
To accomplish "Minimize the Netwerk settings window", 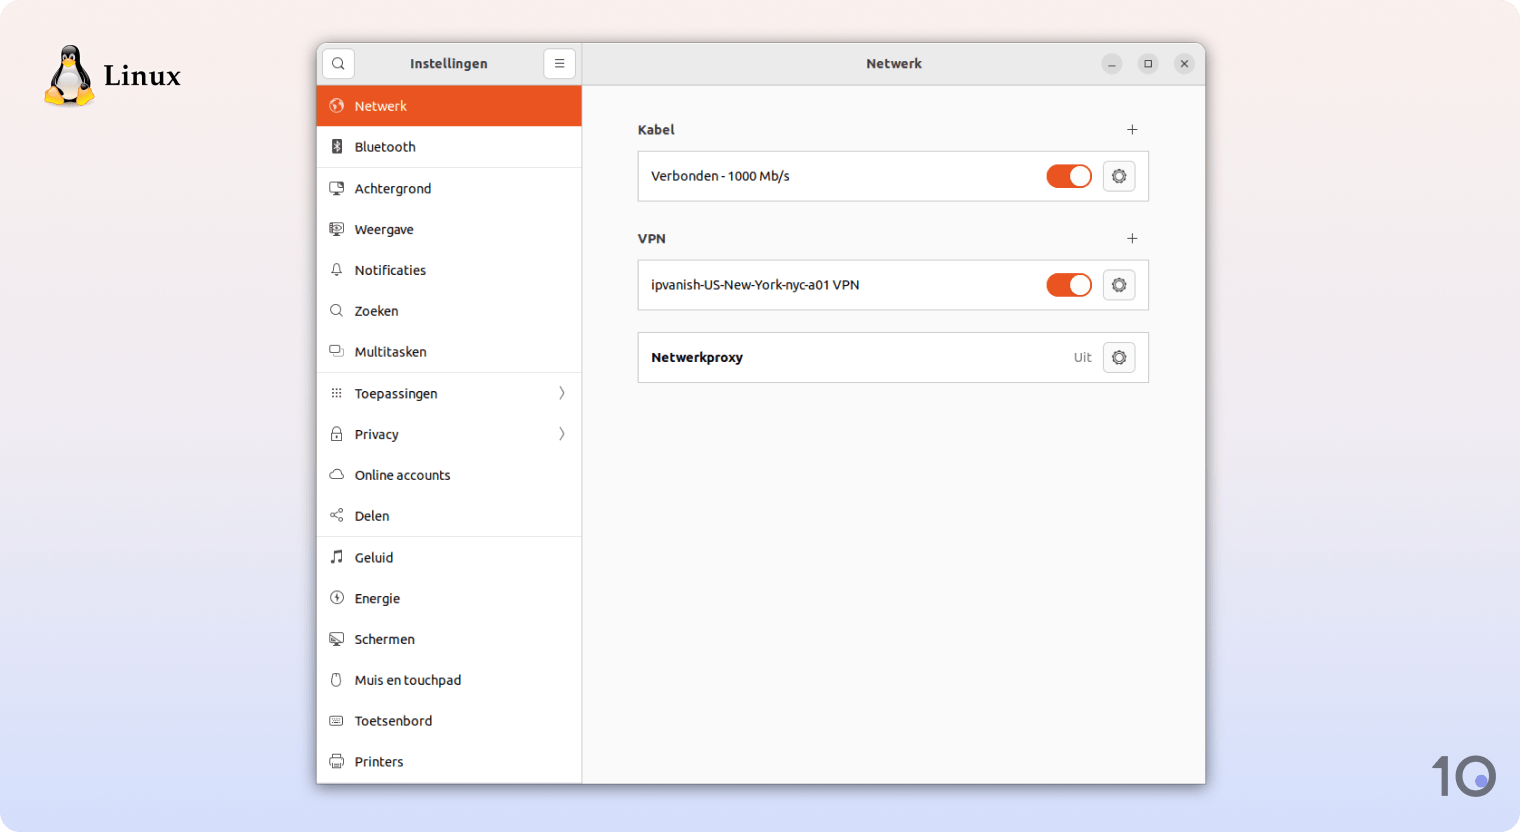I will point(1112,64).
